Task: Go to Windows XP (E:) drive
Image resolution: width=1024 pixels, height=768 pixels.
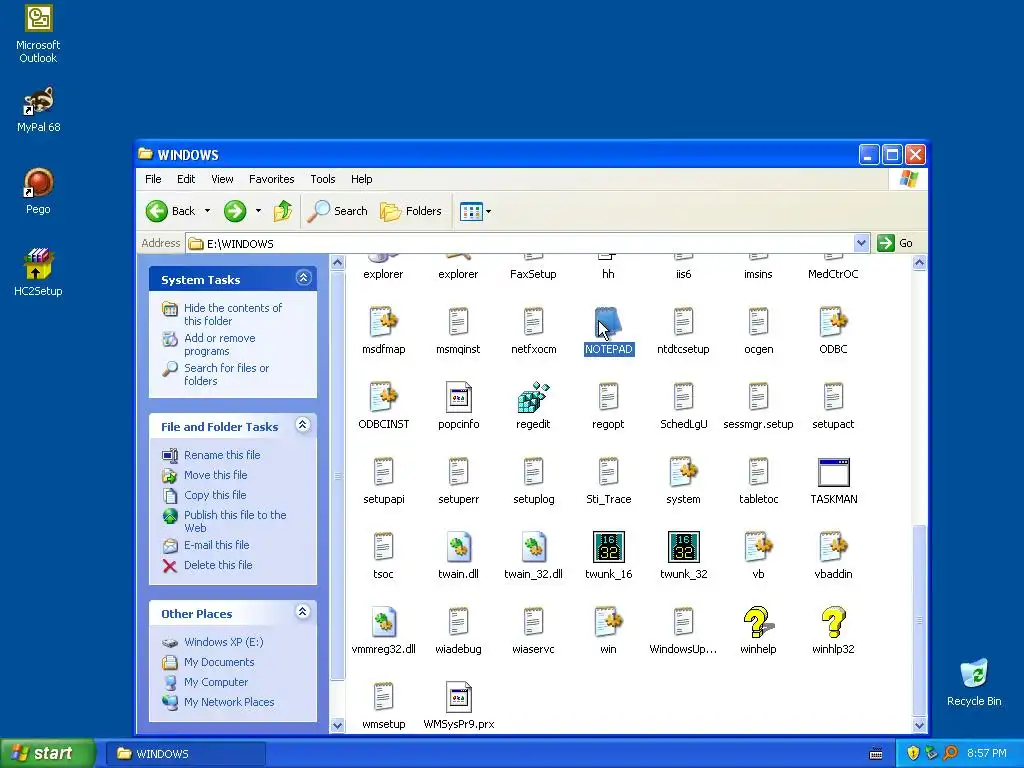Action: pyautogui.click(x=223, y=642)
